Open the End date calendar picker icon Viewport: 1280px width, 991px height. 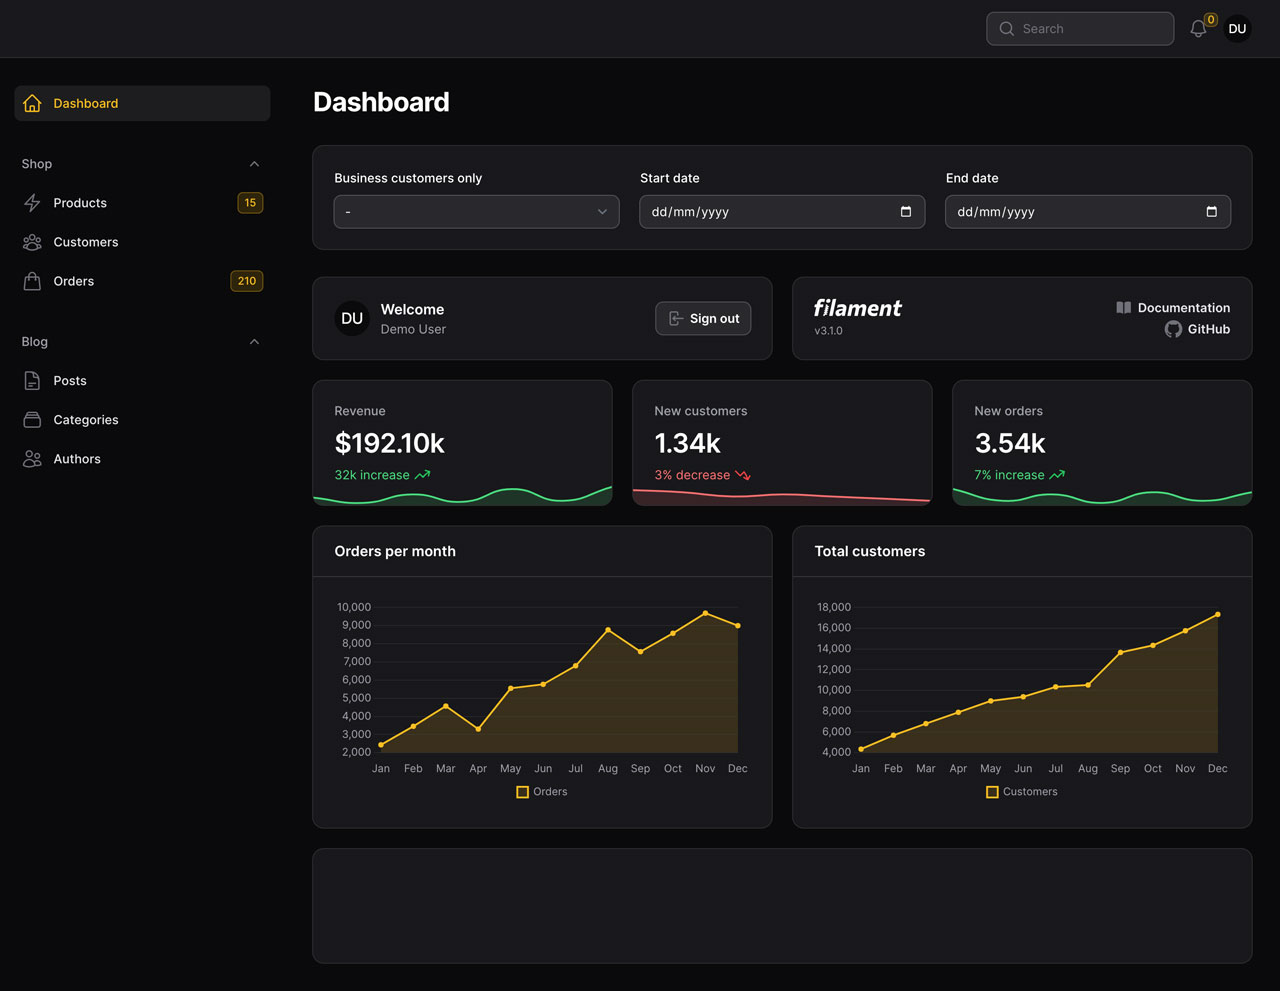pyautogui.click(x=1211, y=212)
